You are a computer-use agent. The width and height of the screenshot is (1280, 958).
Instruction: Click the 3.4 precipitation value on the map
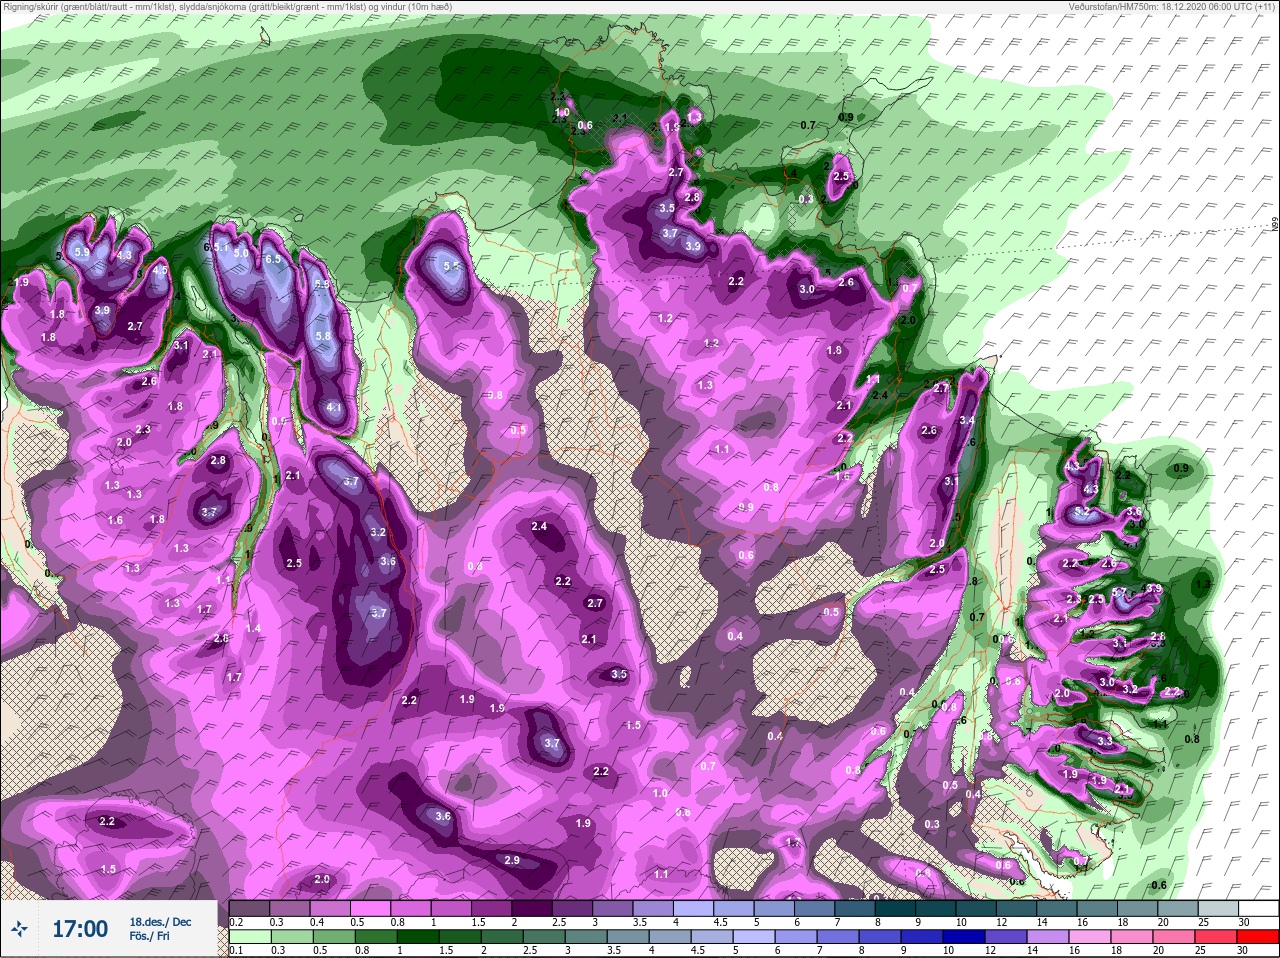[967, 421]
